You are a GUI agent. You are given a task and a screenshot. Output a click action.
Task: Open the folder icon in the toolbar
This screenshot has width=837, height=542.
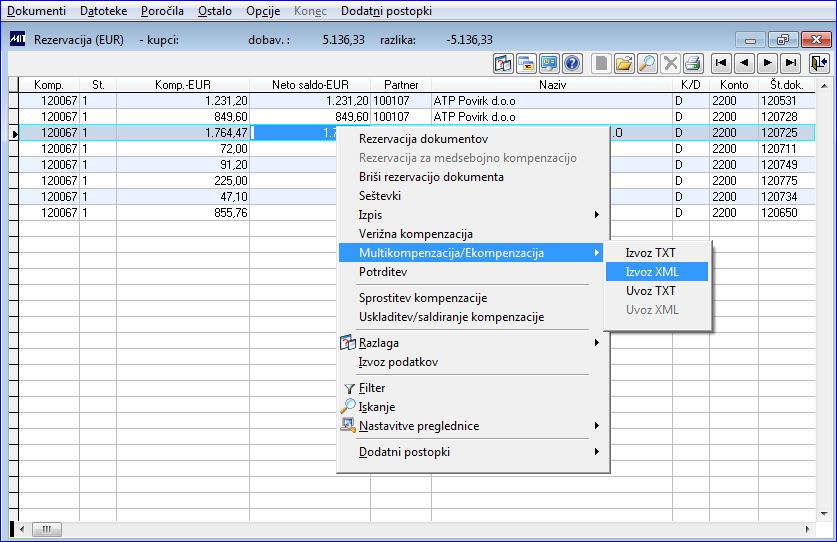click(x=623, y=64)
